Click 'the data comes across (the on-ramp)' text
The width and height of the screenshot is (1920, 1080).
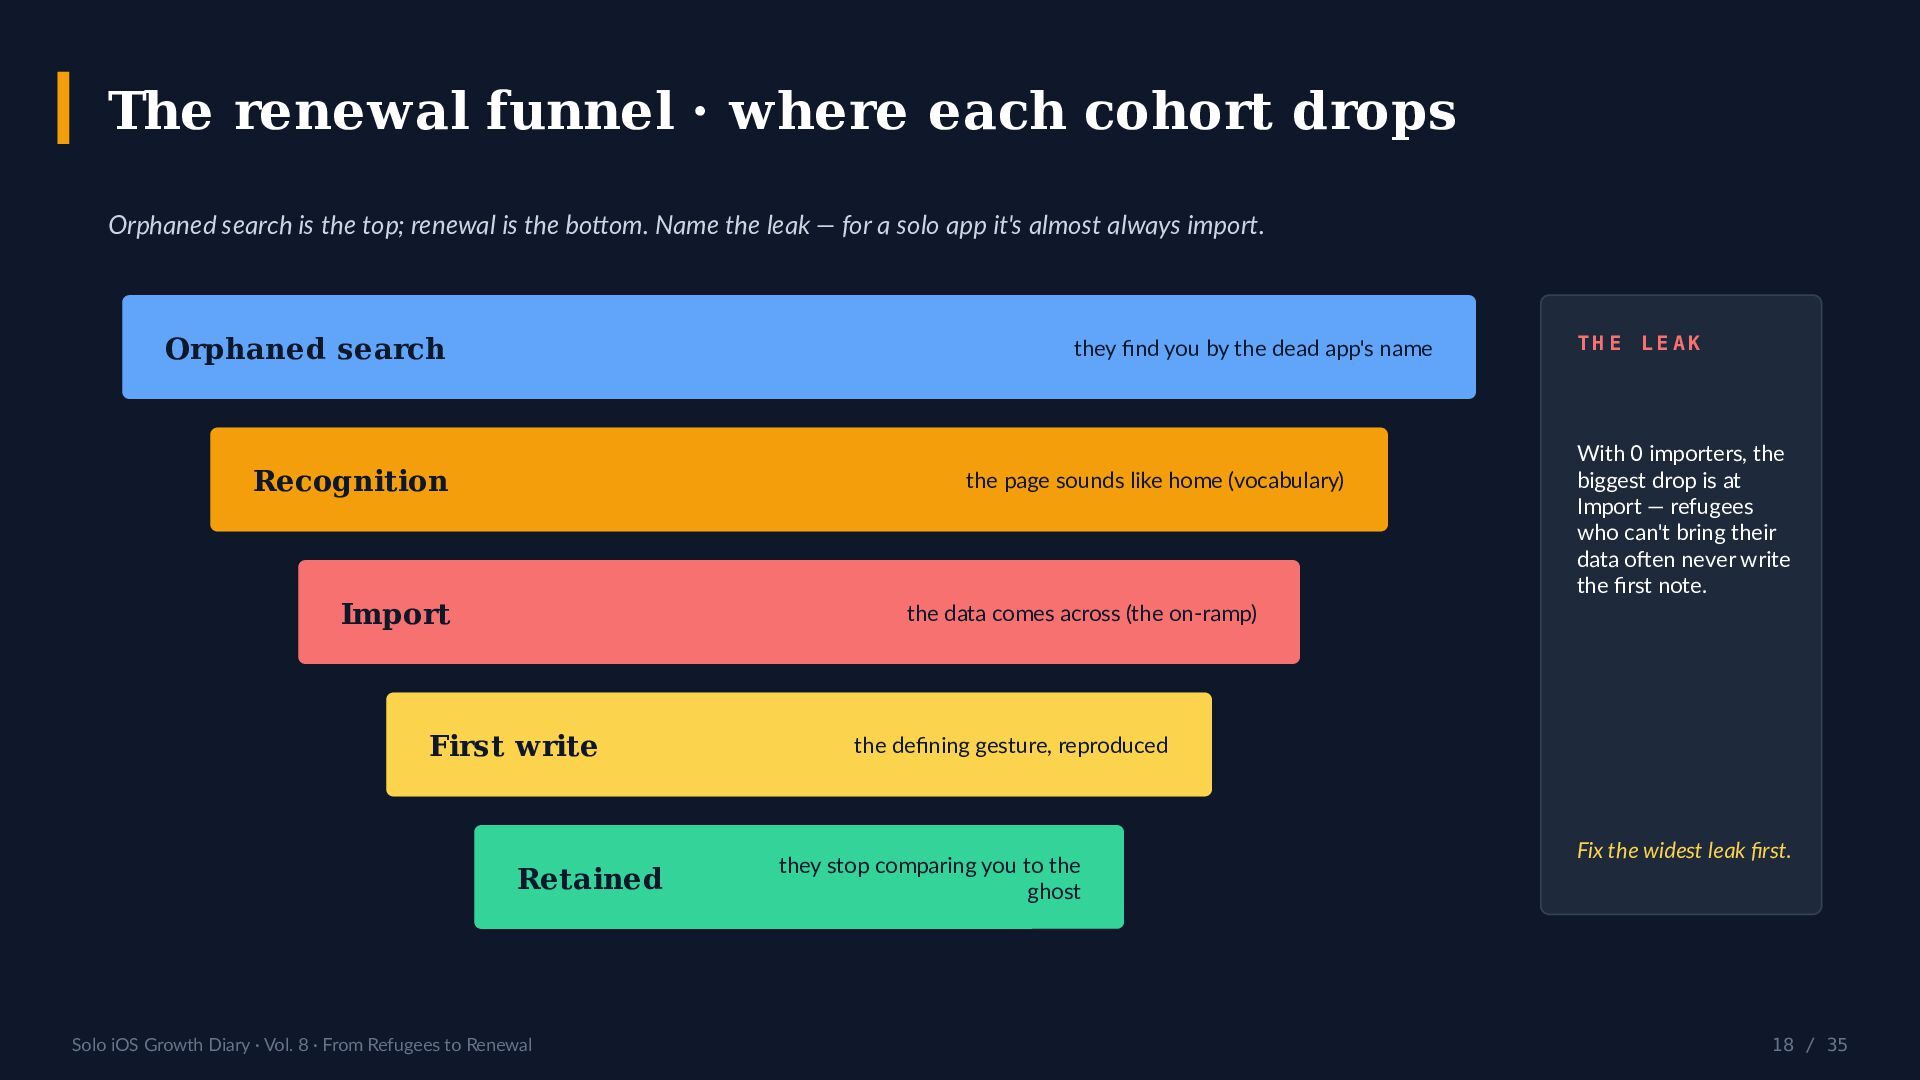coord(1082,613)
